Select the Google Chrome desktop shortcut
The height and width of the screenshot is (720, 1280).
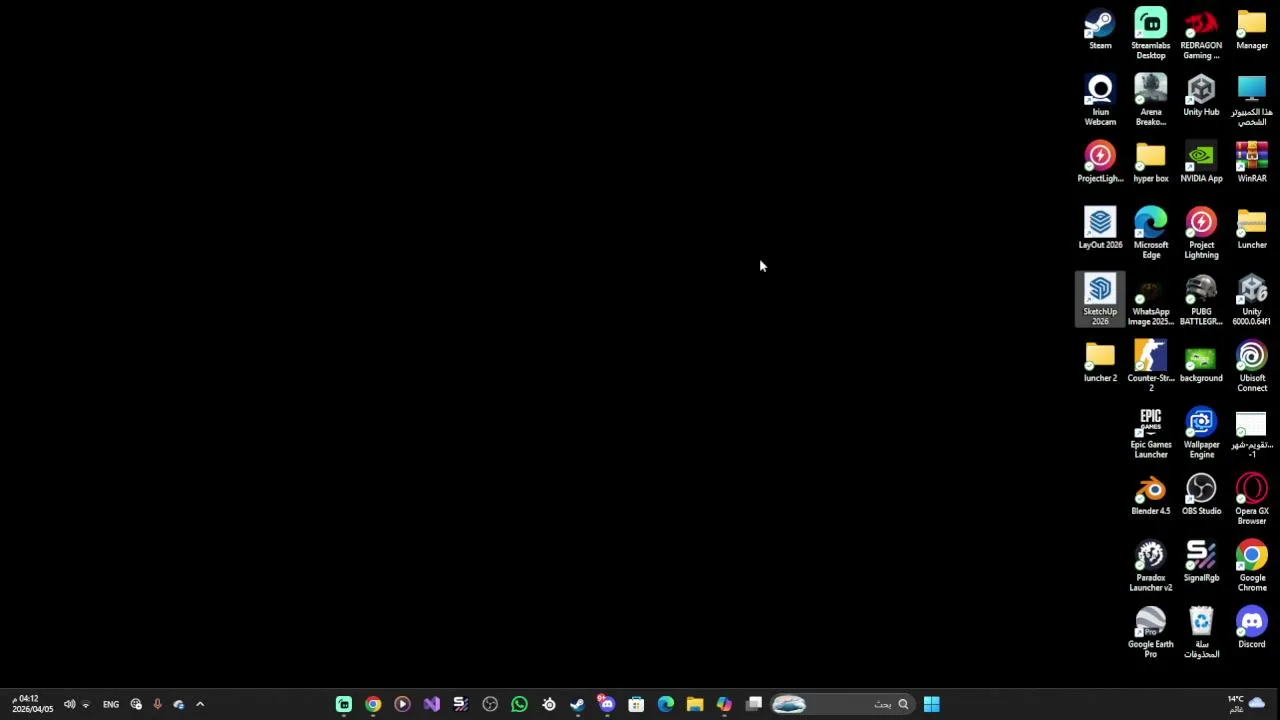(1252, 566)
